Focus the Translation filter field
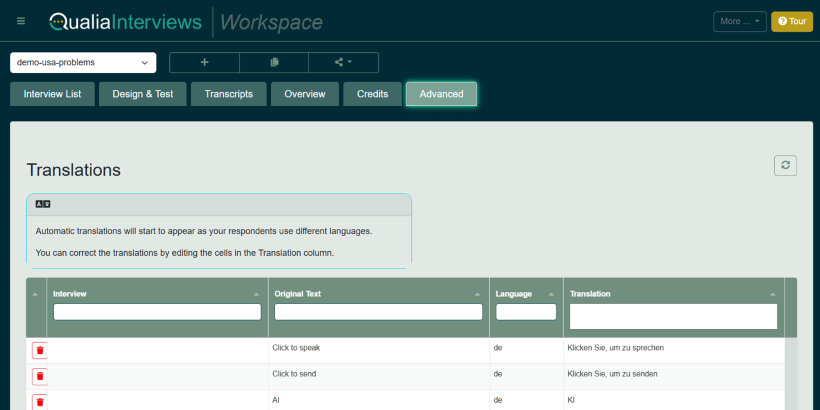 pyautogui.click(x=674, y=316)
